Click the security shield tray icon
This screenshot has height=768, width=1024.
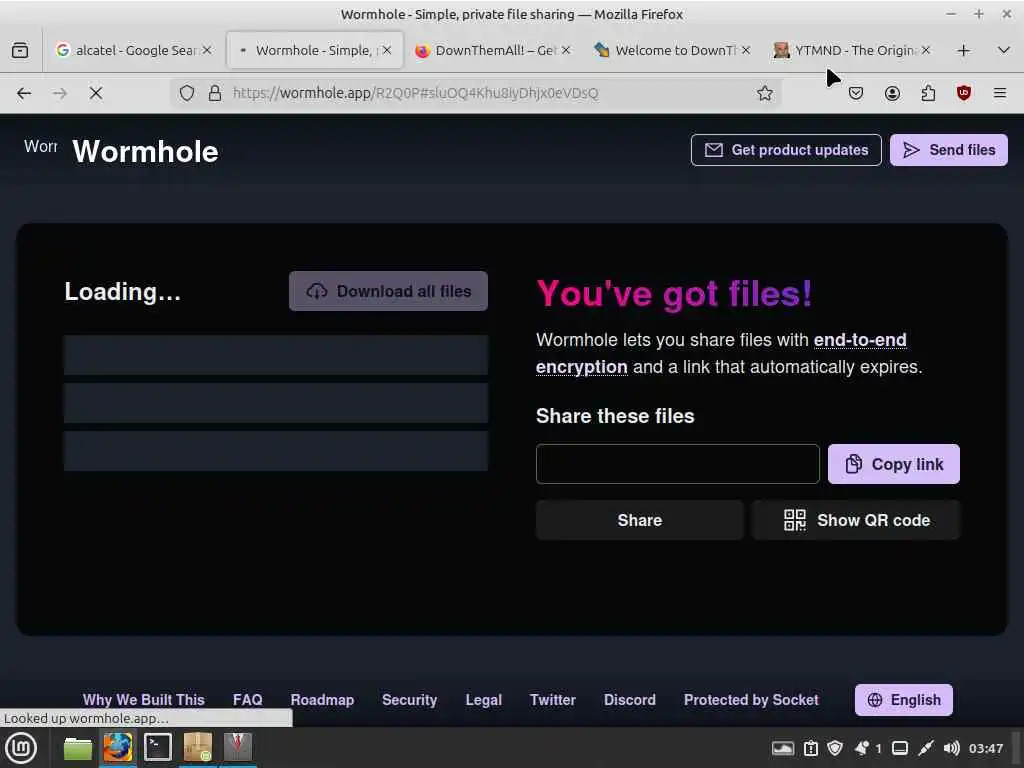tap(835, 748)
